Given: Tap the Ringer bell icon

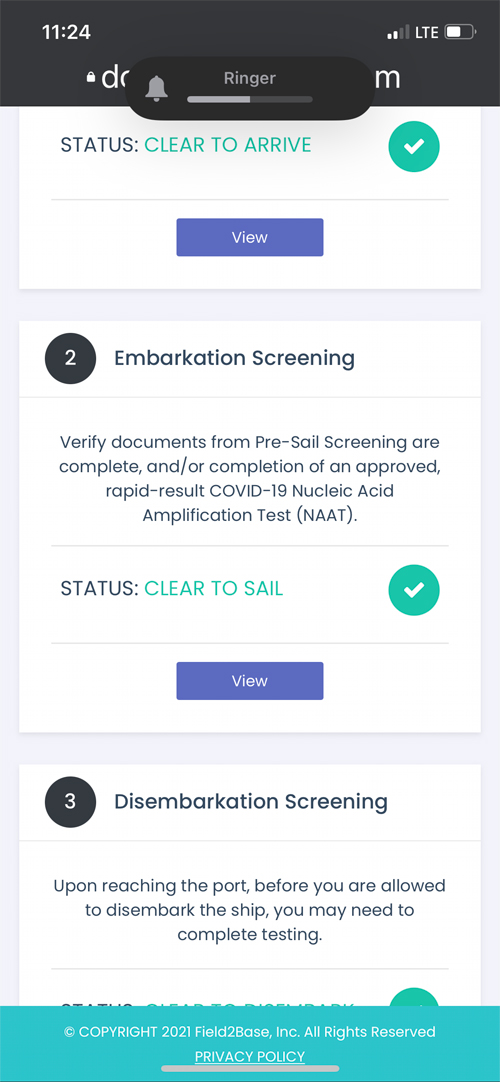Looking at the screenshot, I should [157, 88].
